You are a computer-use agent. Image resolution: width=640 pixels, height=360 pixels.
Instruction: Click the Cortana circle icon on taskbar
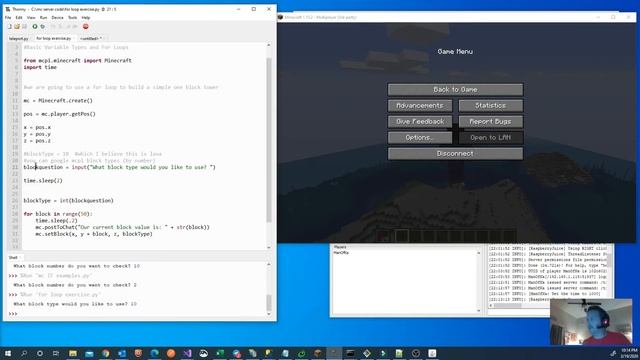click(x=40, y=353)
